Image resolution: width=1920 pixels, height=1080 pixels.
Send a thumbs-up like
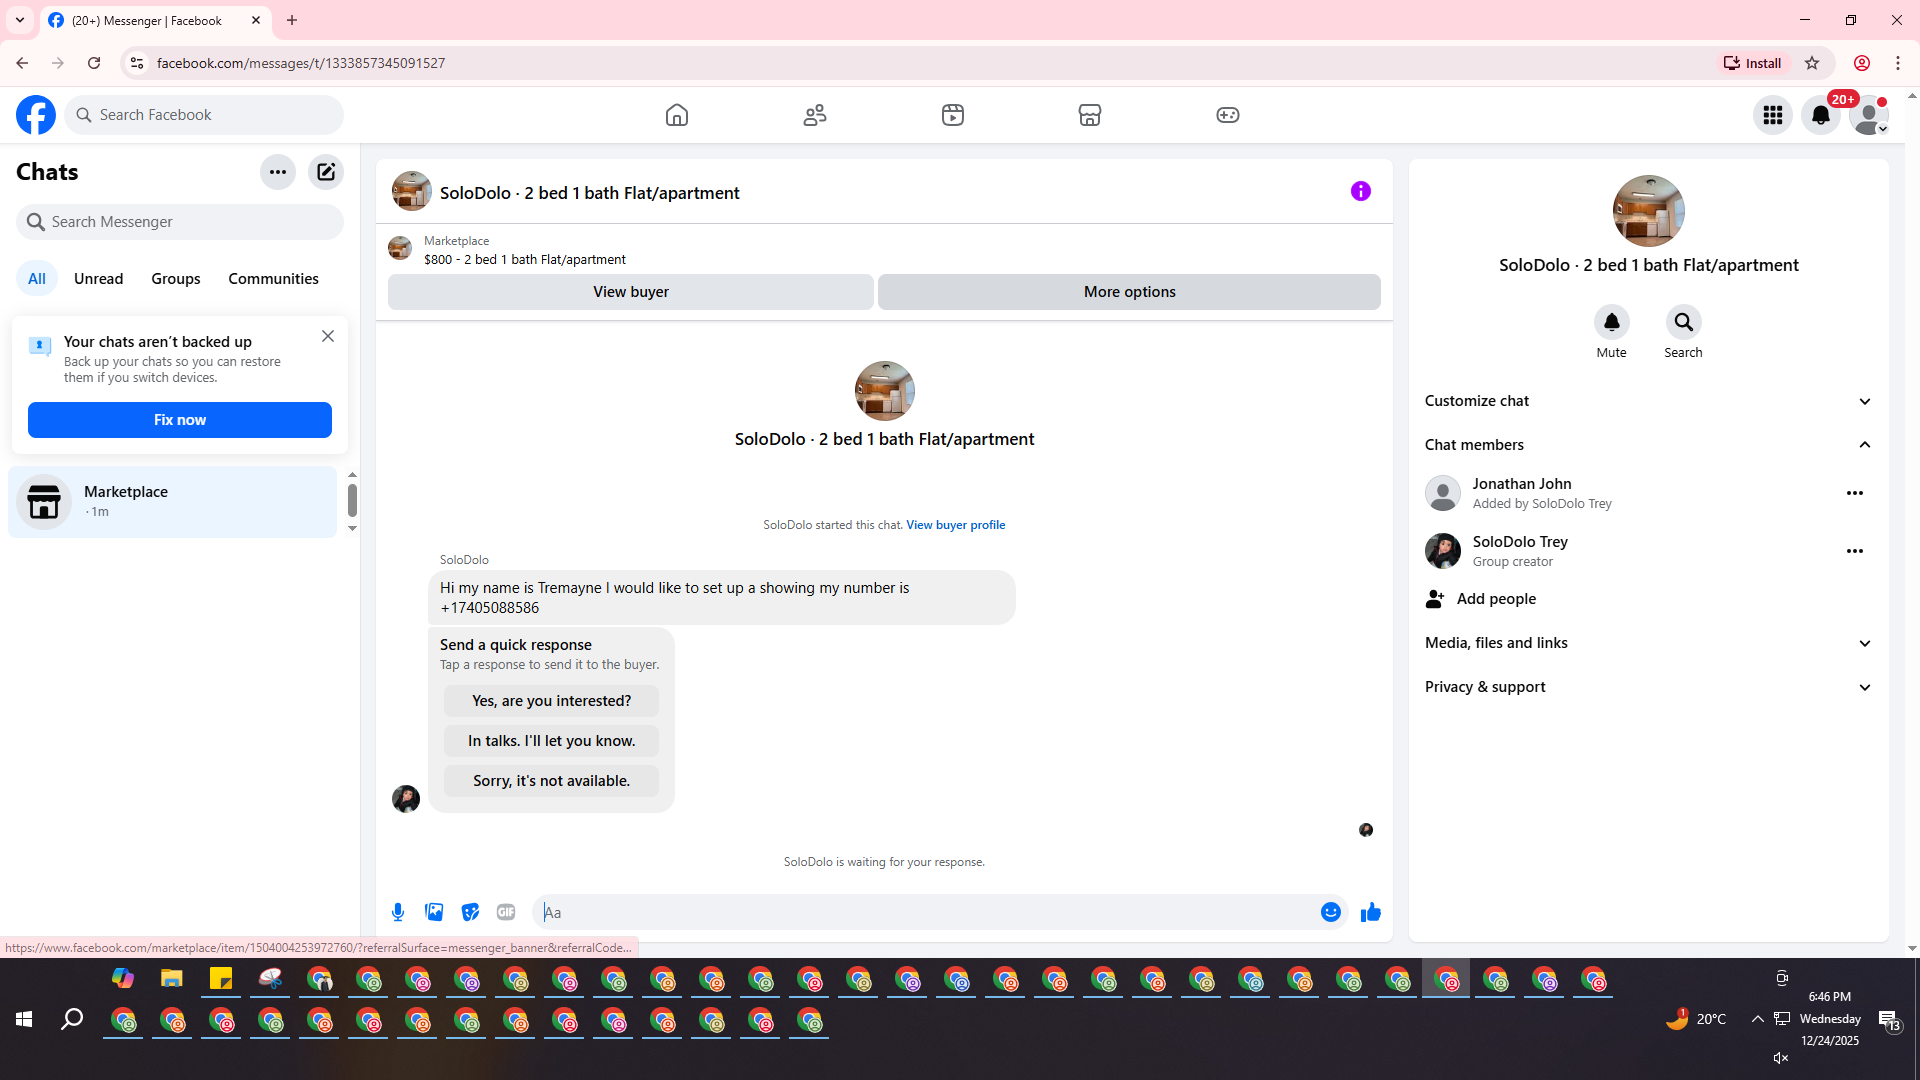(x=1370, y=912)
